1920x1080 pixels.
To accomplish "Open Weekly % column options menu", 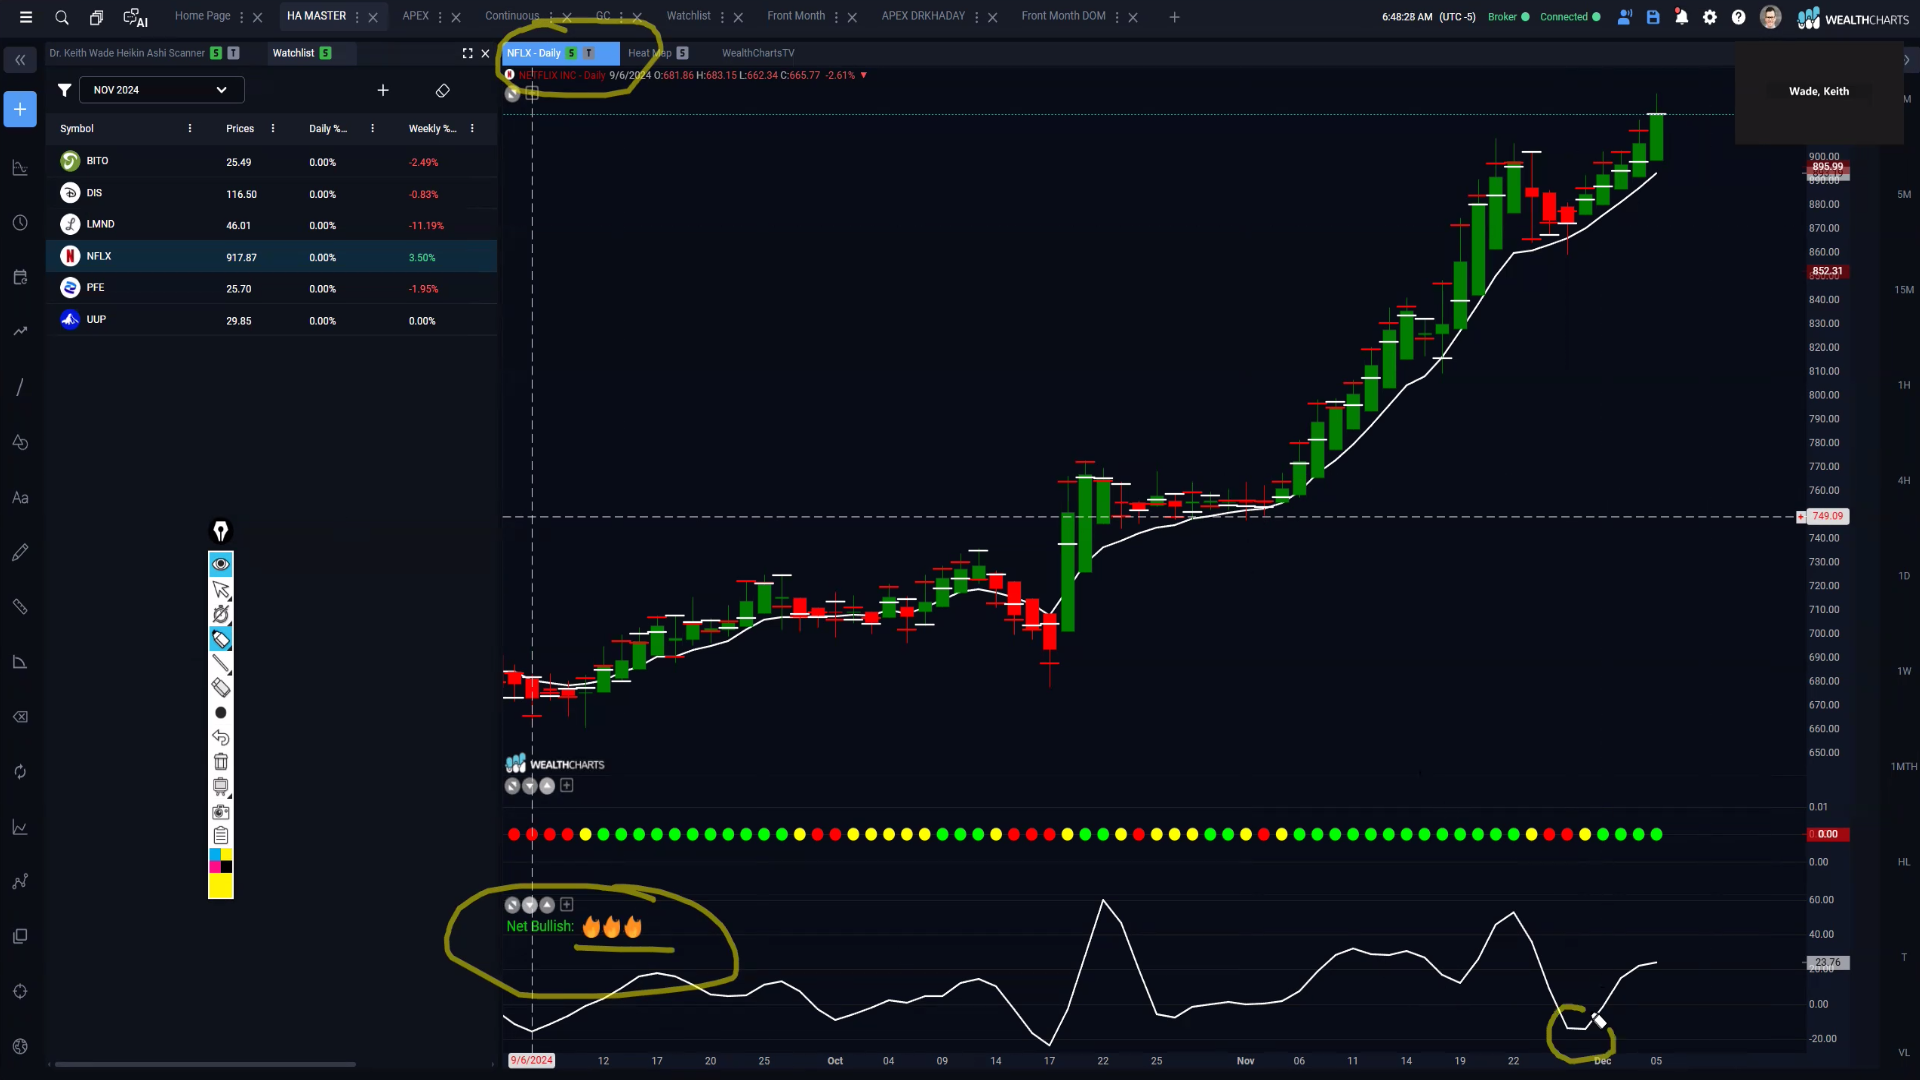I will coord(472,128).
